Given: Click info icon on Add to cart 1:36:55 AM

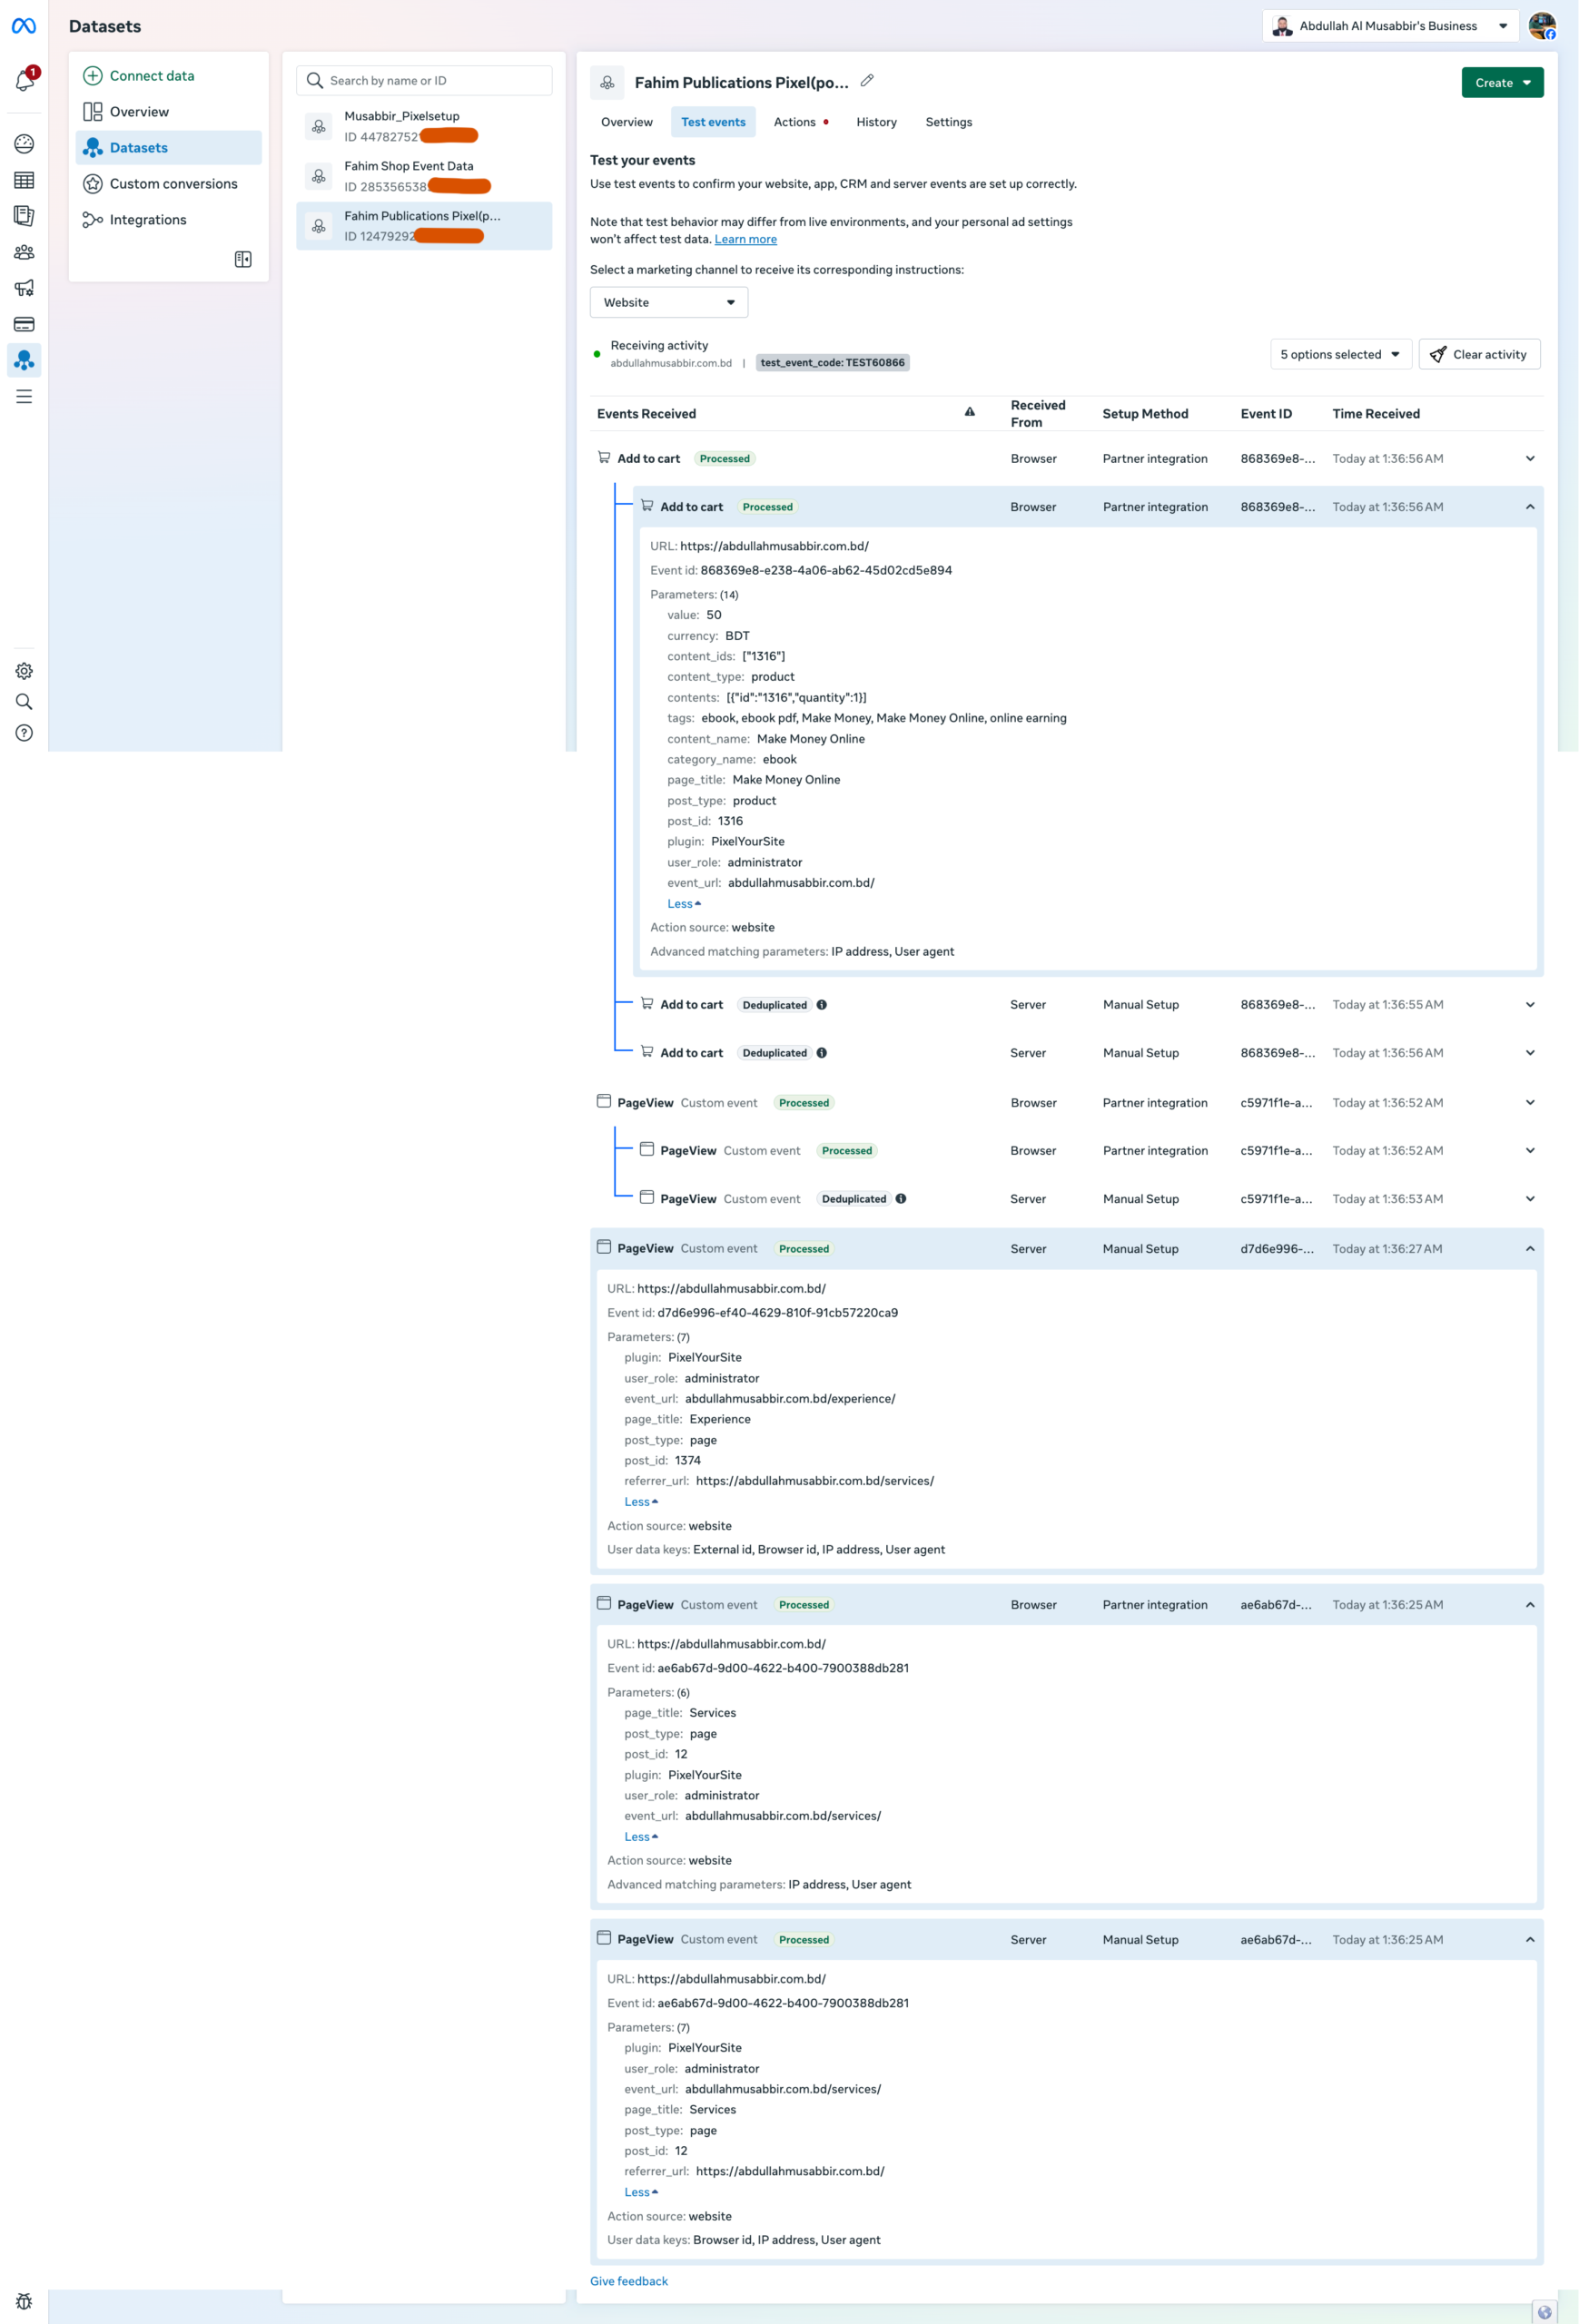Looking at the screenshot, I should 822,1005.
